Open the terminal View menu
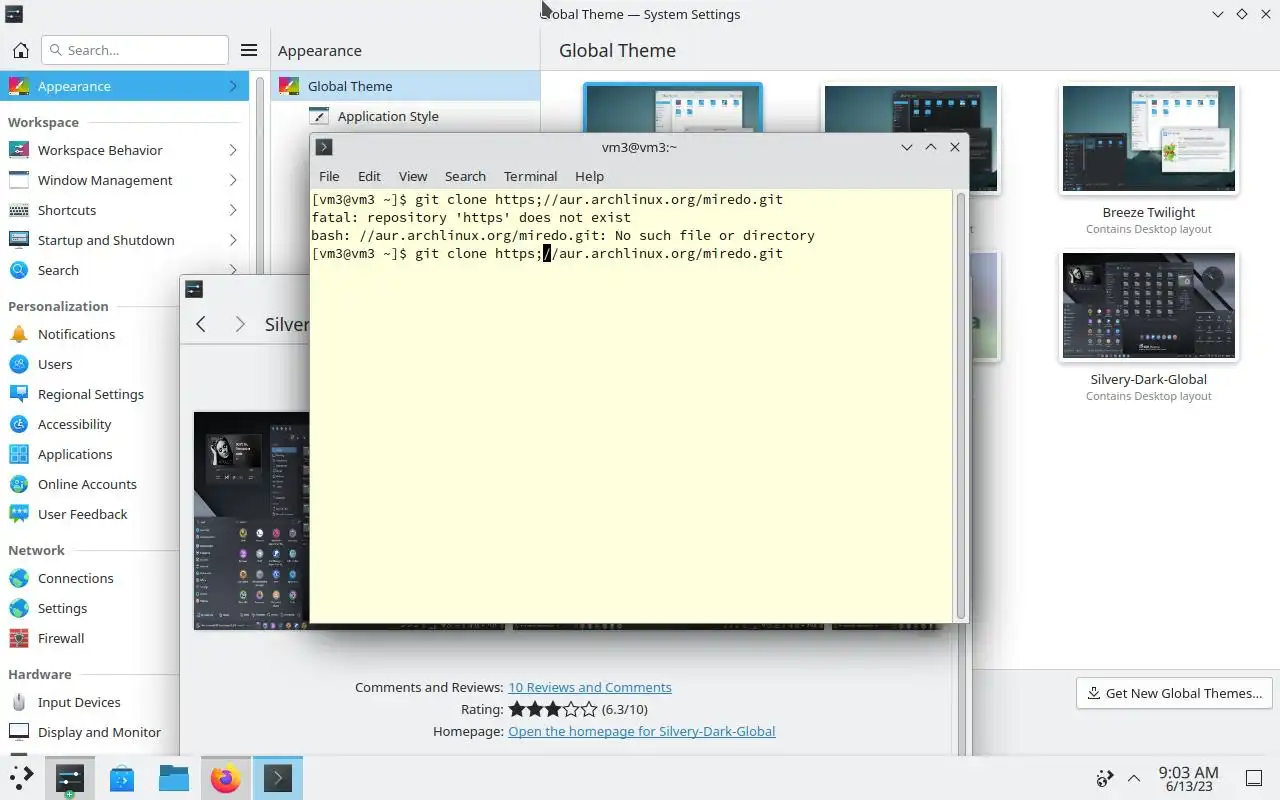The width and height of the screenshot is (1280, 800). [413, 176]
